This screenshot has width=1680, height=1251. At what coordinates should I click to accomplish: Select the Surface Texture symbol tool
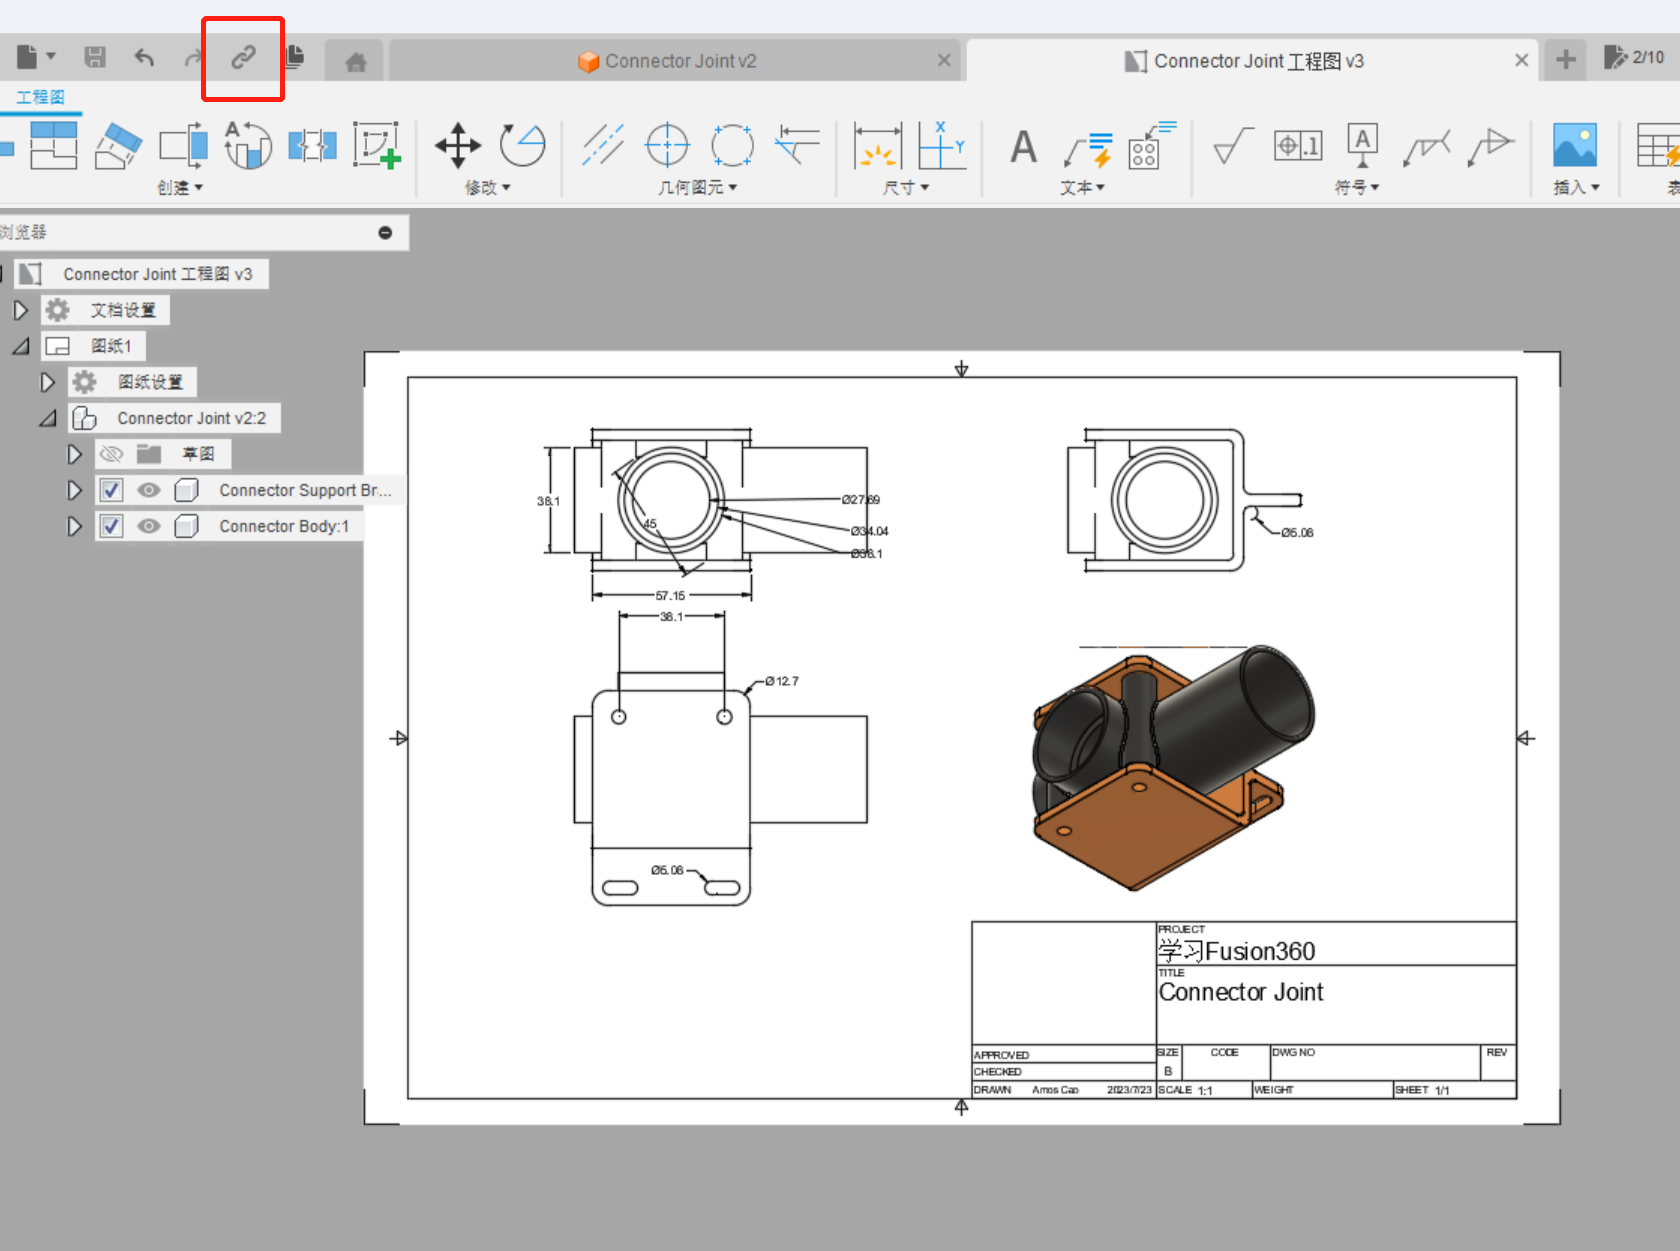[1232, 146]
